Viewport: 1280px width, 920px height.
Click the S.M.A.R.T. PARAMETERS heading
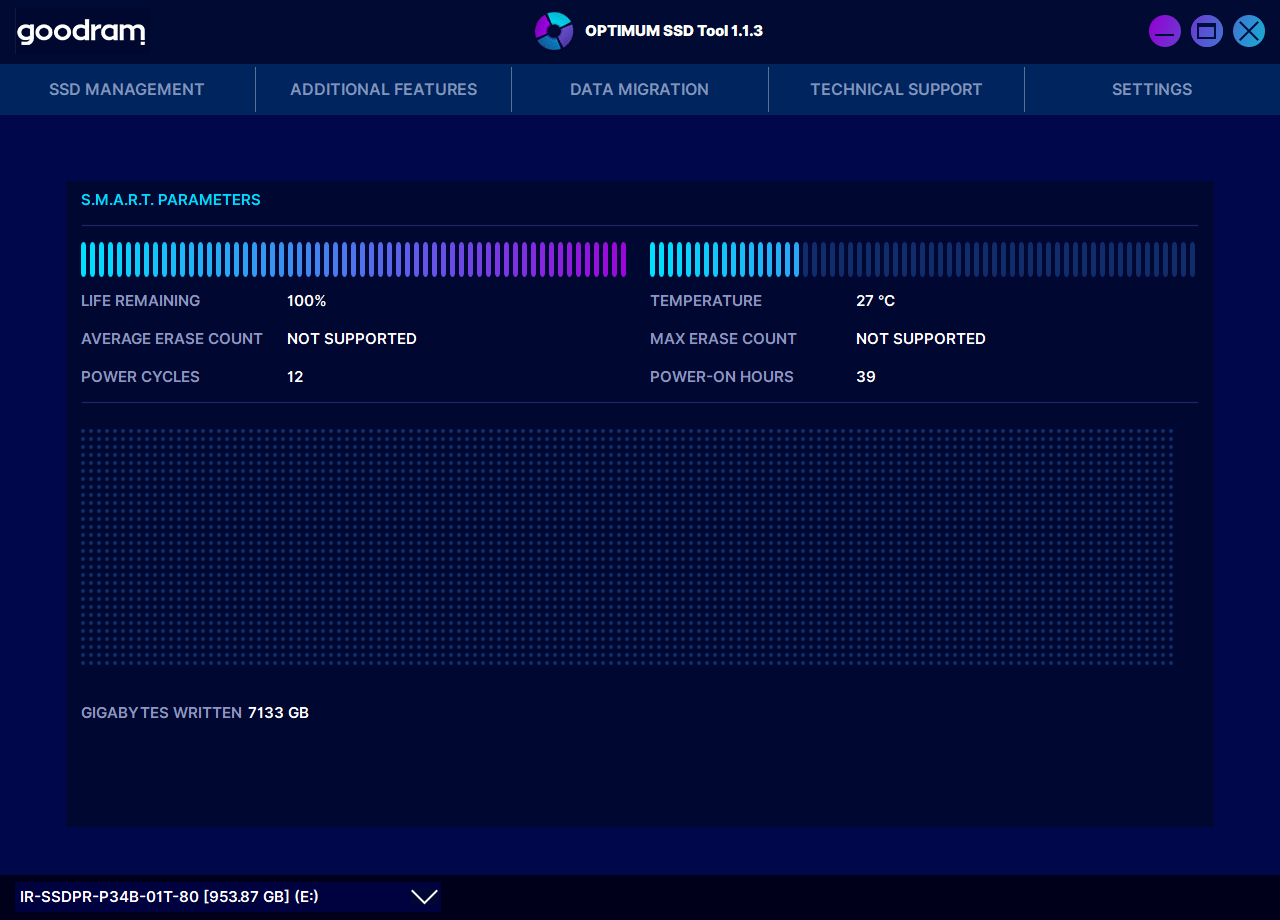coord(171,200)
